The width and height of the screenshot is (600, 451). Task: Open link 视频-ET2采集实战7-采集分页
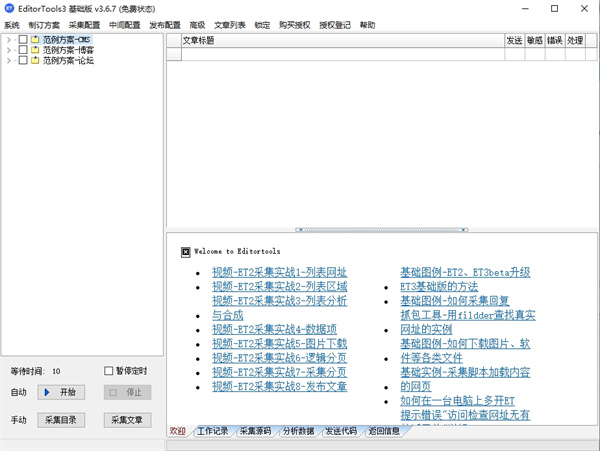click(280, 372)
